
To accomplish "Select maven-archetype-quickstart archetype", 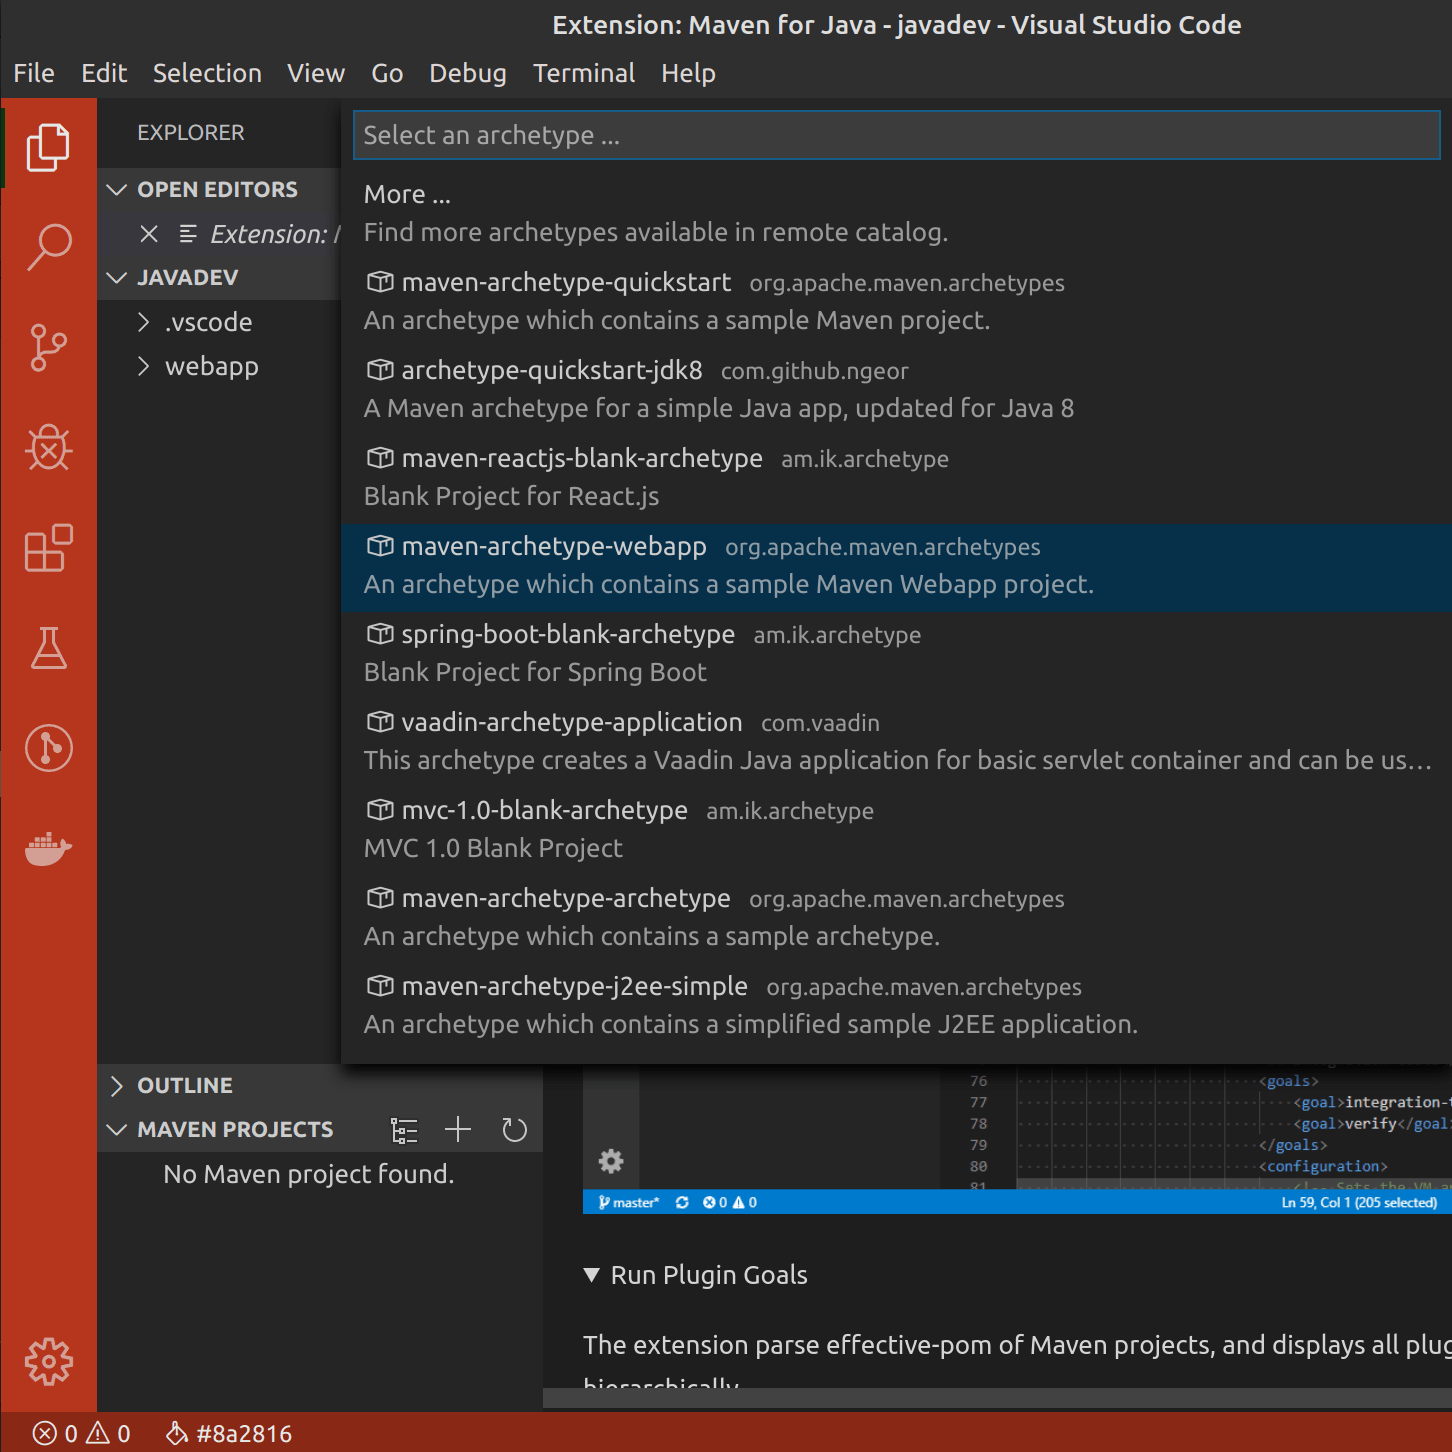I will [896, 301].
